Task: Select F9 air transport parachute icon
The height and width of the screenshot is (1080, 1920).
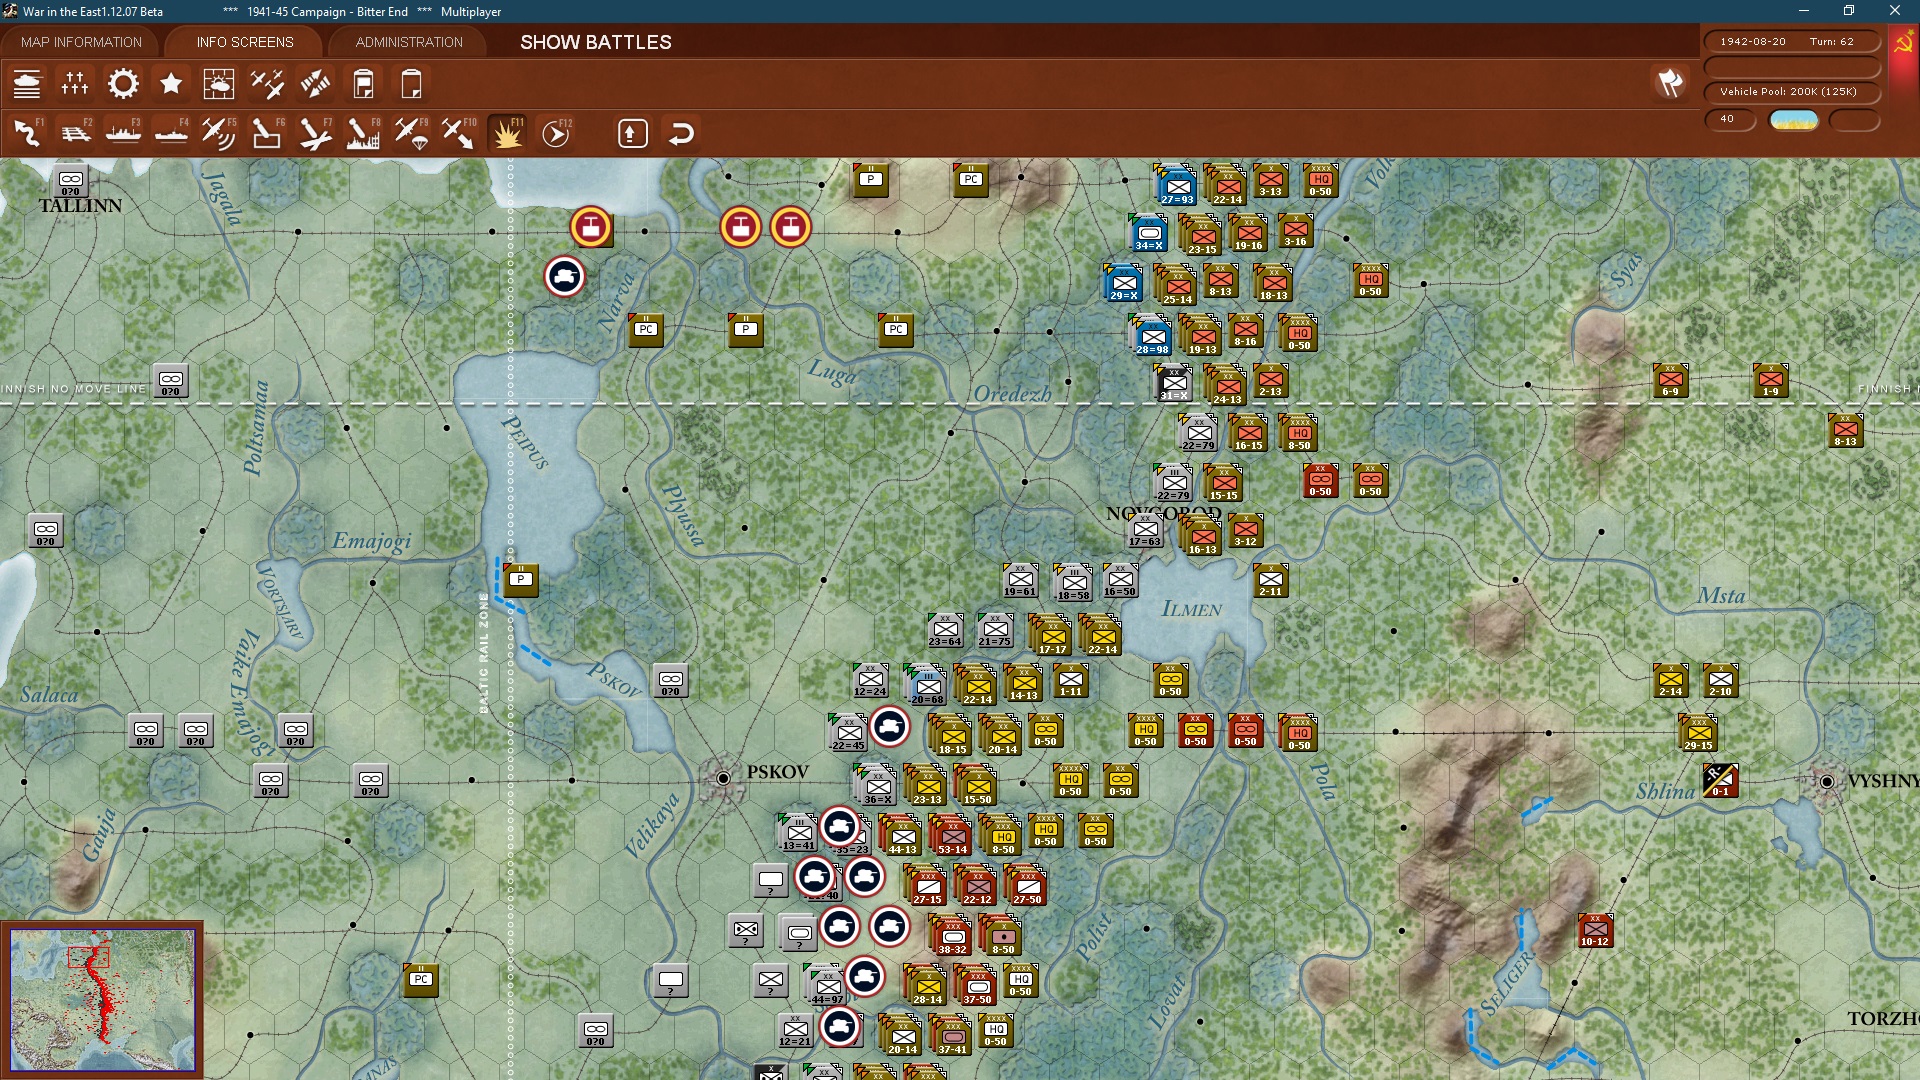Action: click(411, 133)
